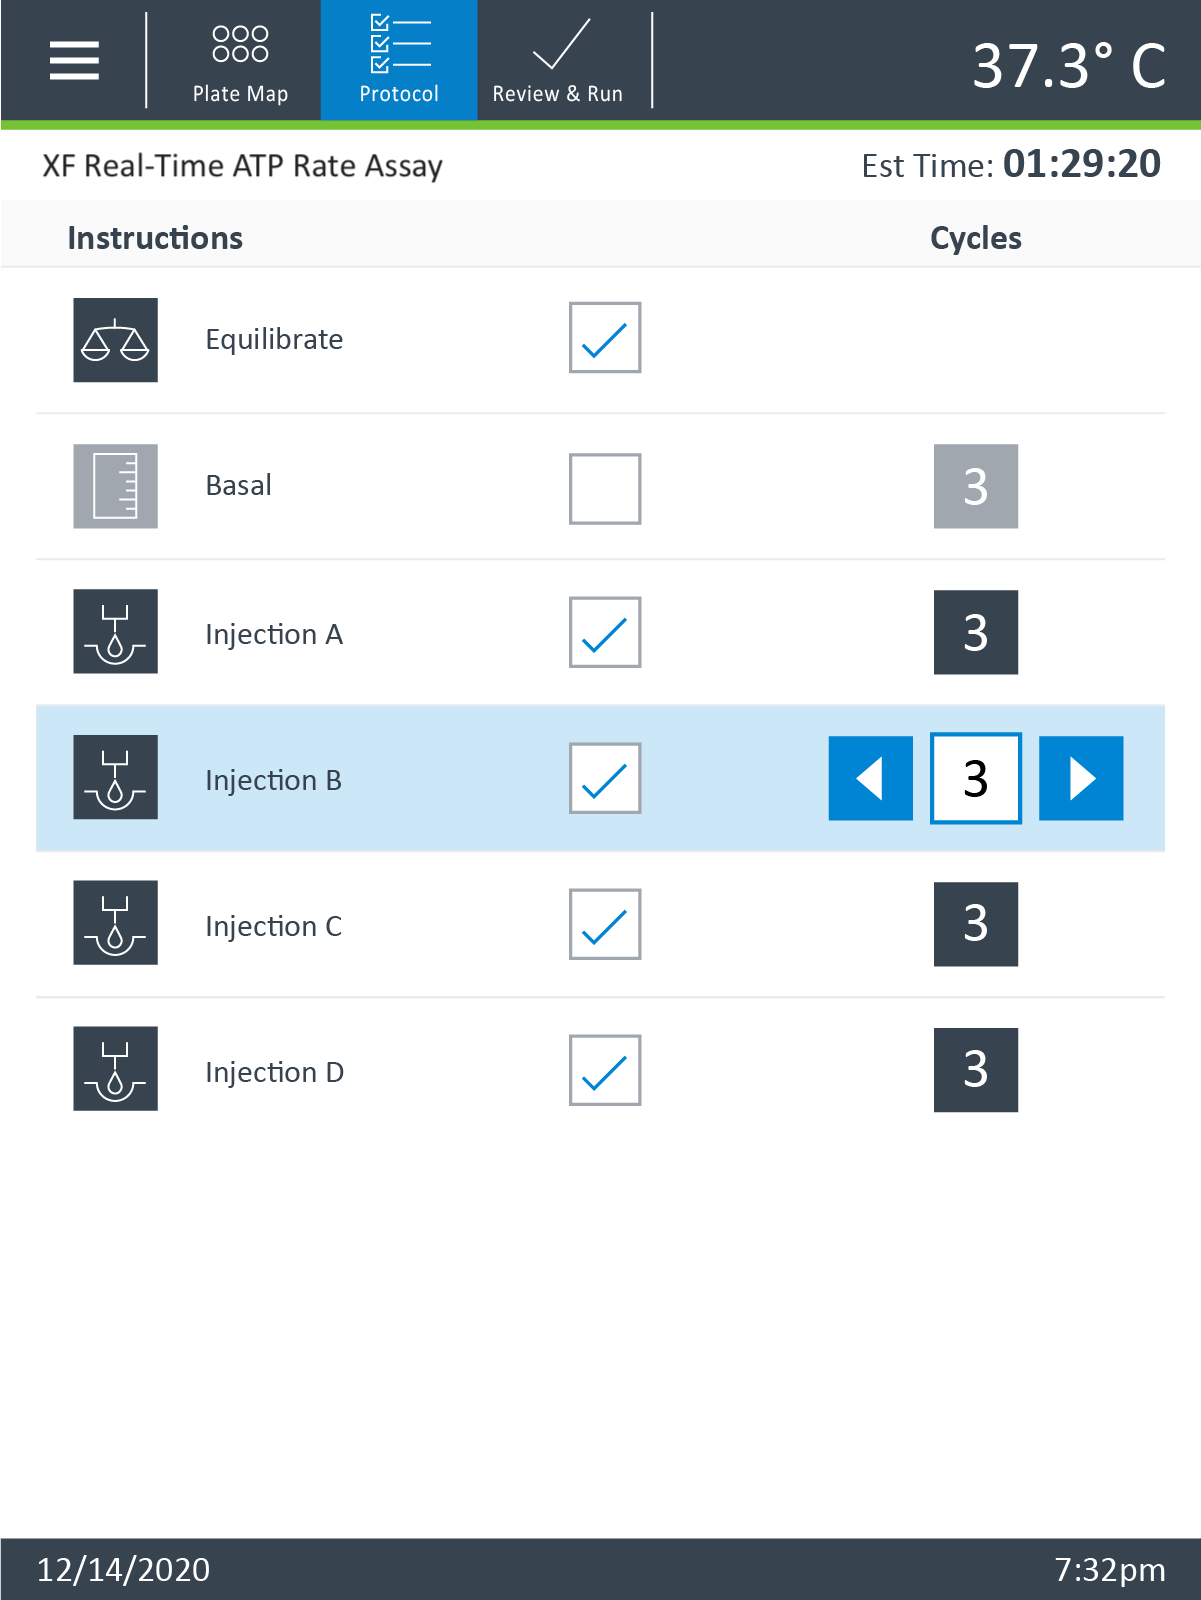Decrease Injection B cycles with left arrow

(x=870, y=778)
